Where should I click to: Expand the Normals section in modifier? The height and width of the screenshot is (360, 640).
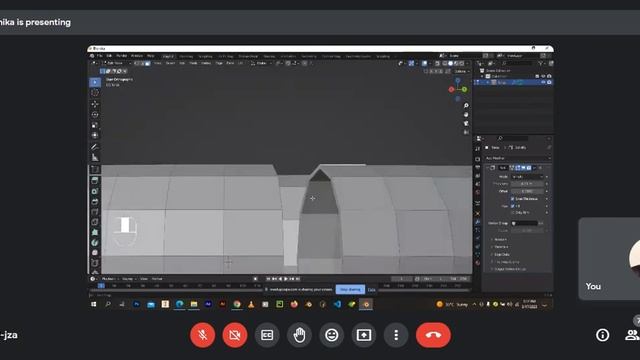[500, 240]
